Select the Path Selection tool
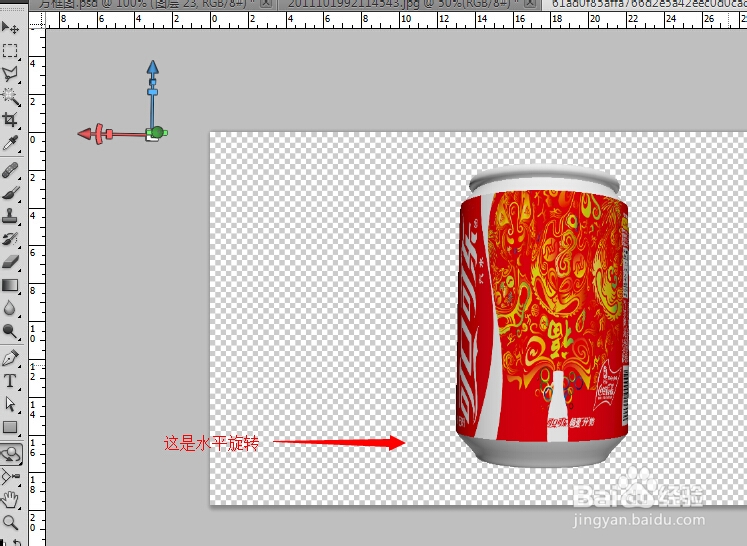747x546 pixels. pyautogui.click(x=10, y=404)
